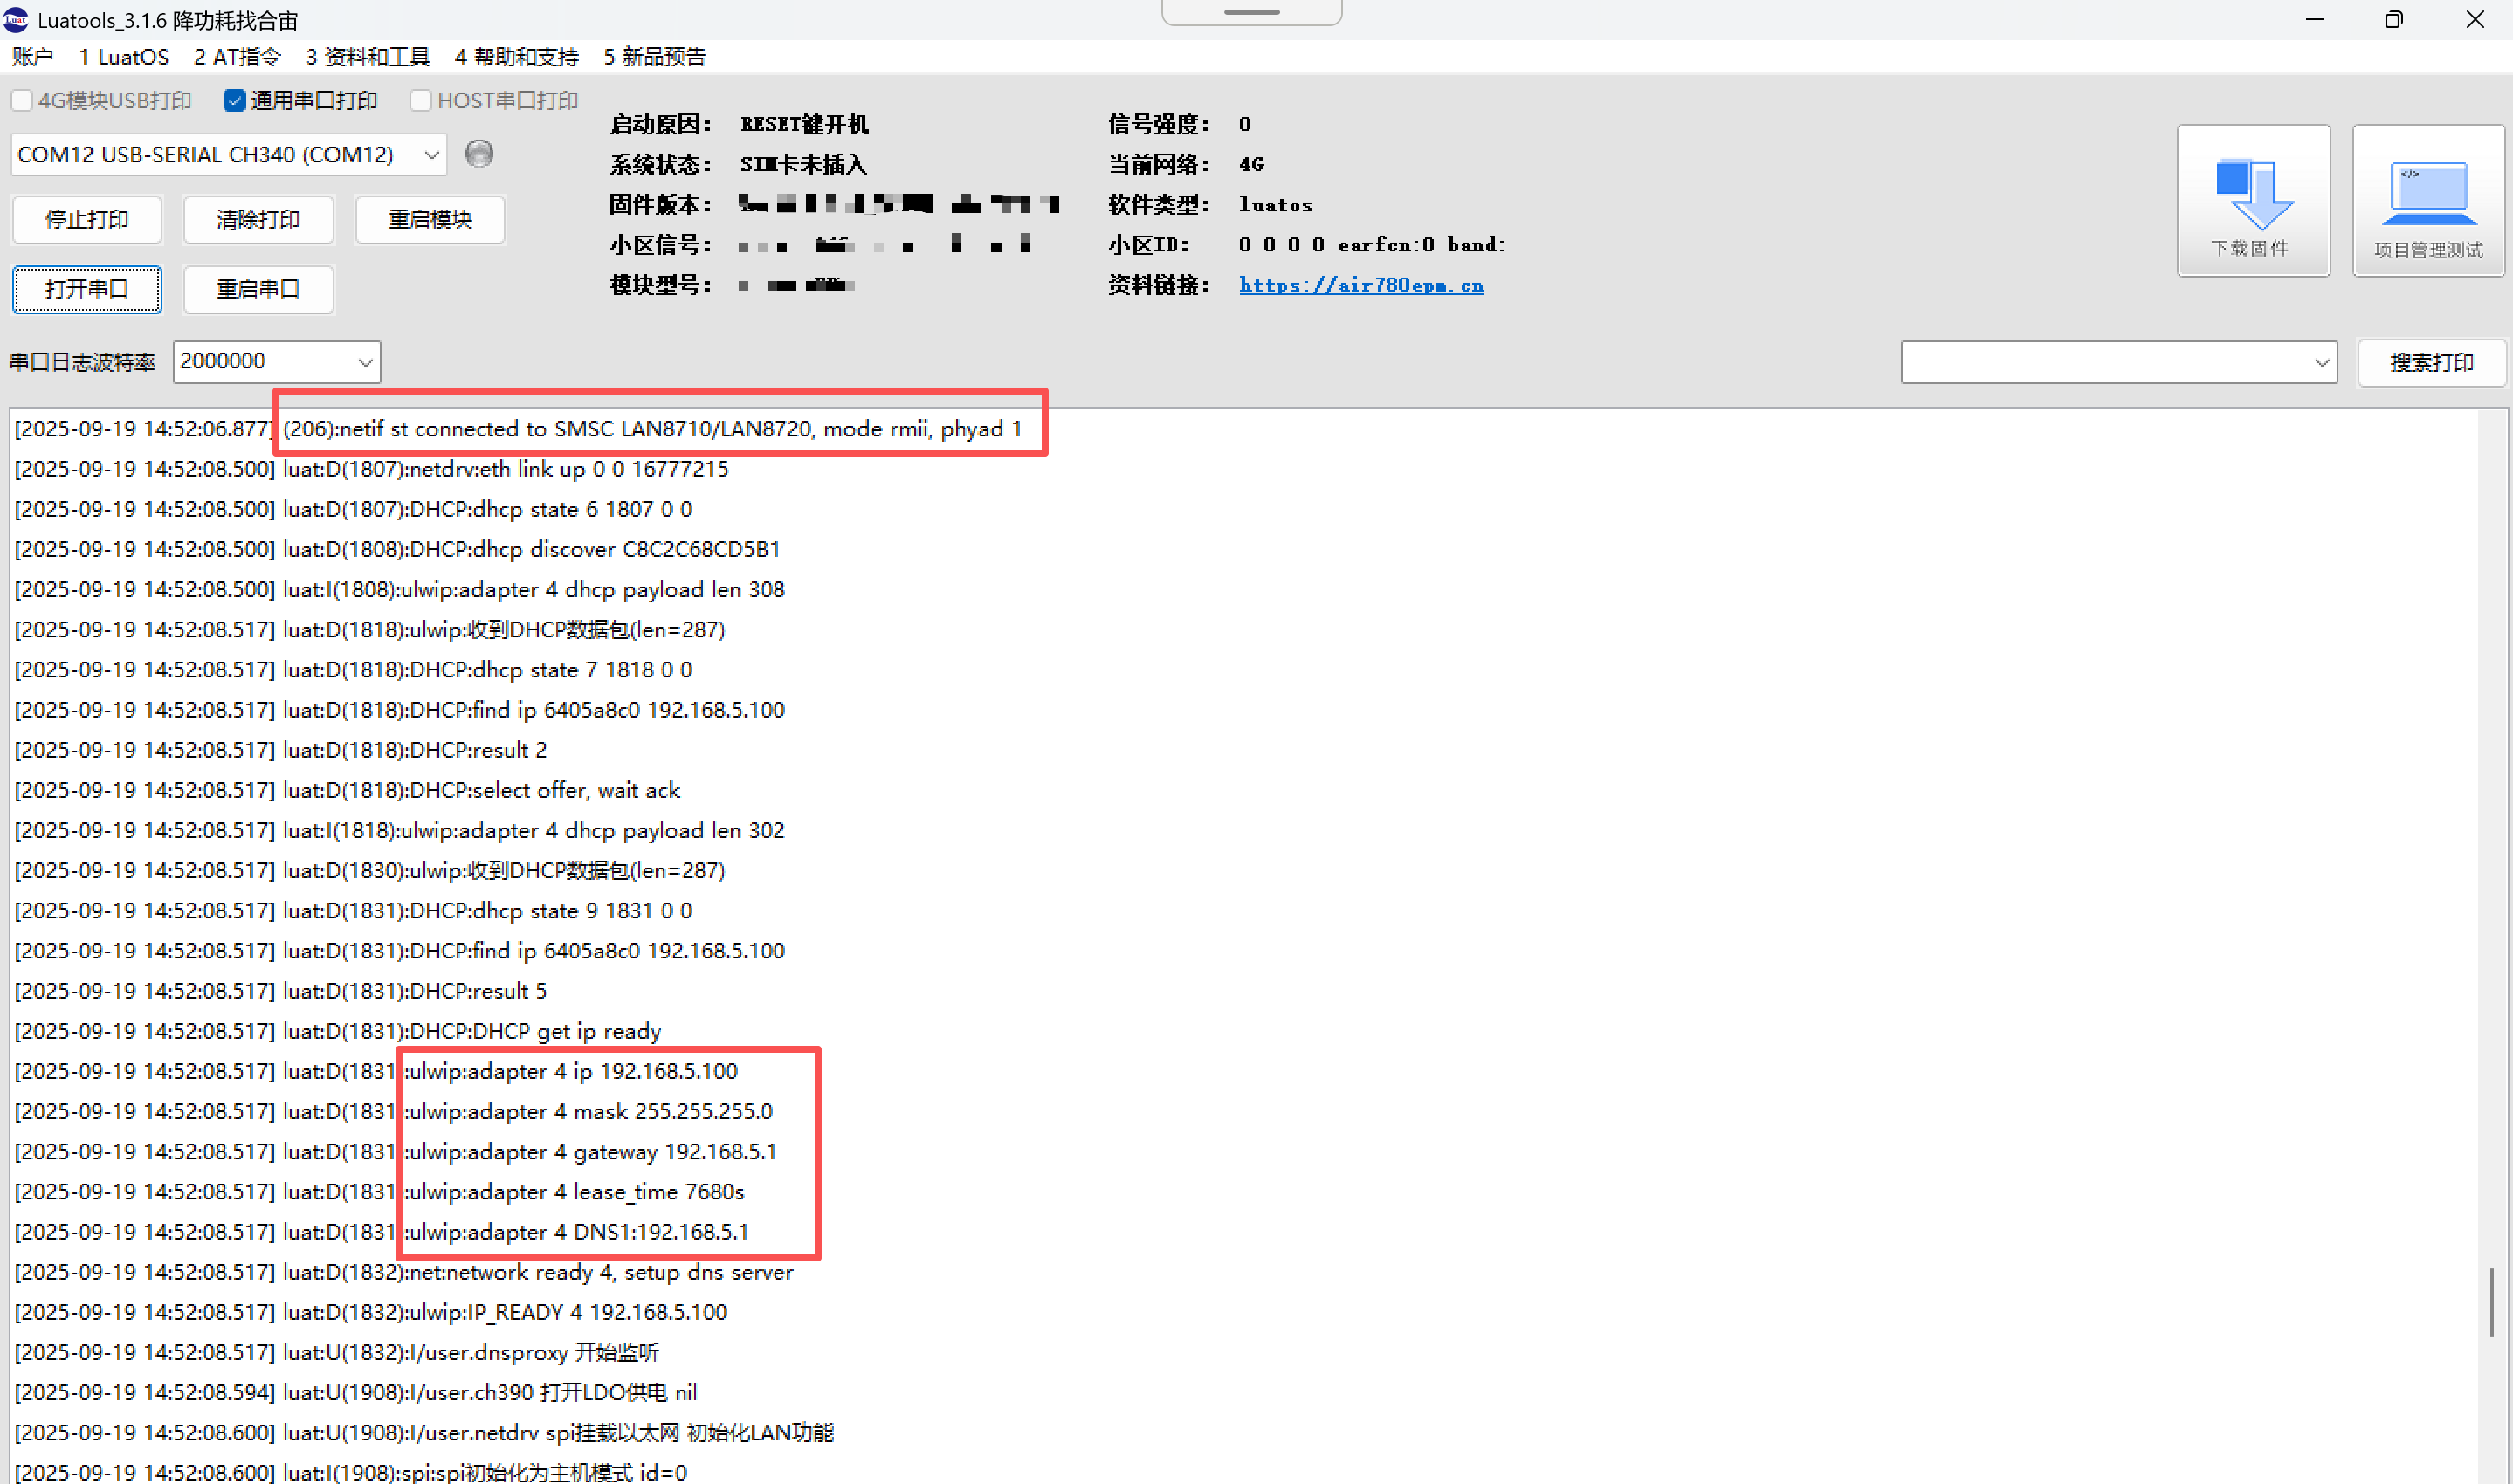The height and width of the screenshot is (1484, 2513).
Task: Click the 搜索打印 button
Action: [x=2430, y=363]
